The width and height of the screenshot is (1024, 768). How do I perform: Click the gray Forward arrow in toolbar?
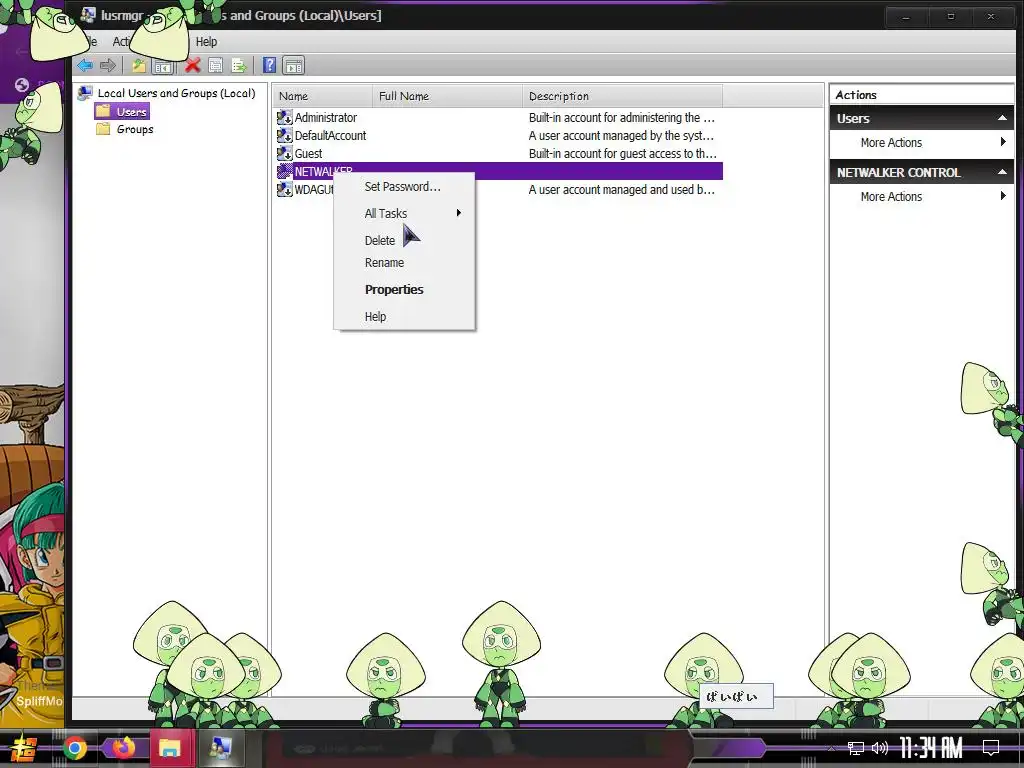(108, 65)
